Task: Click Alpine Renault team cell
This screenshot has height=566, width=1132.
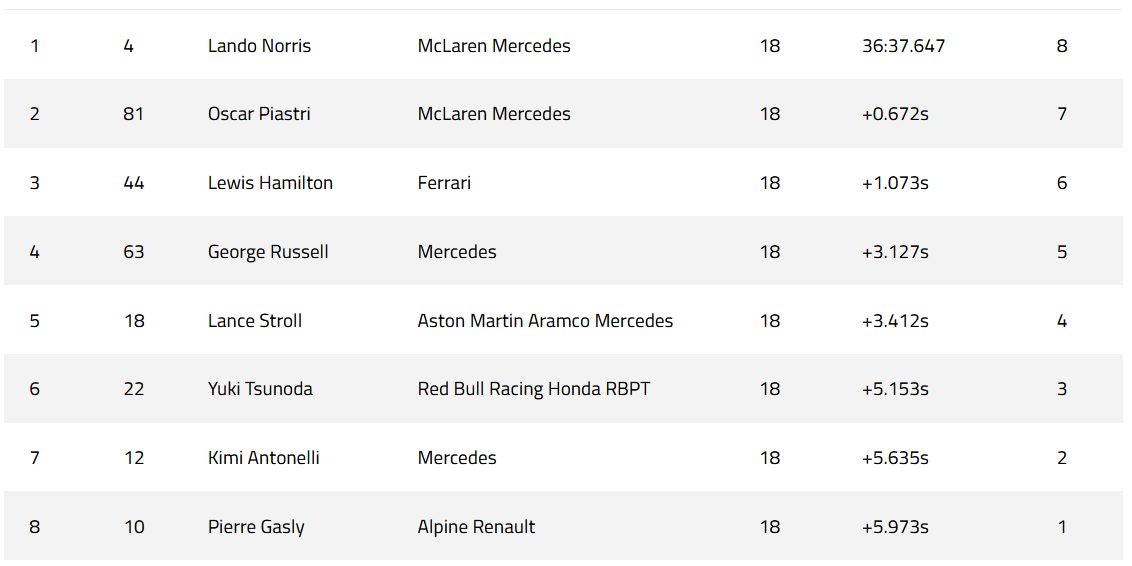Action: click(476, 527)
